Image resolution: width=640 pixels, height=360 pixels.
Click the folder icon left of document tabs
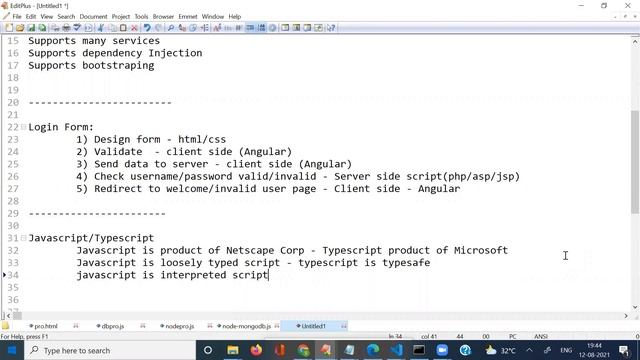[x=6, y=326]
